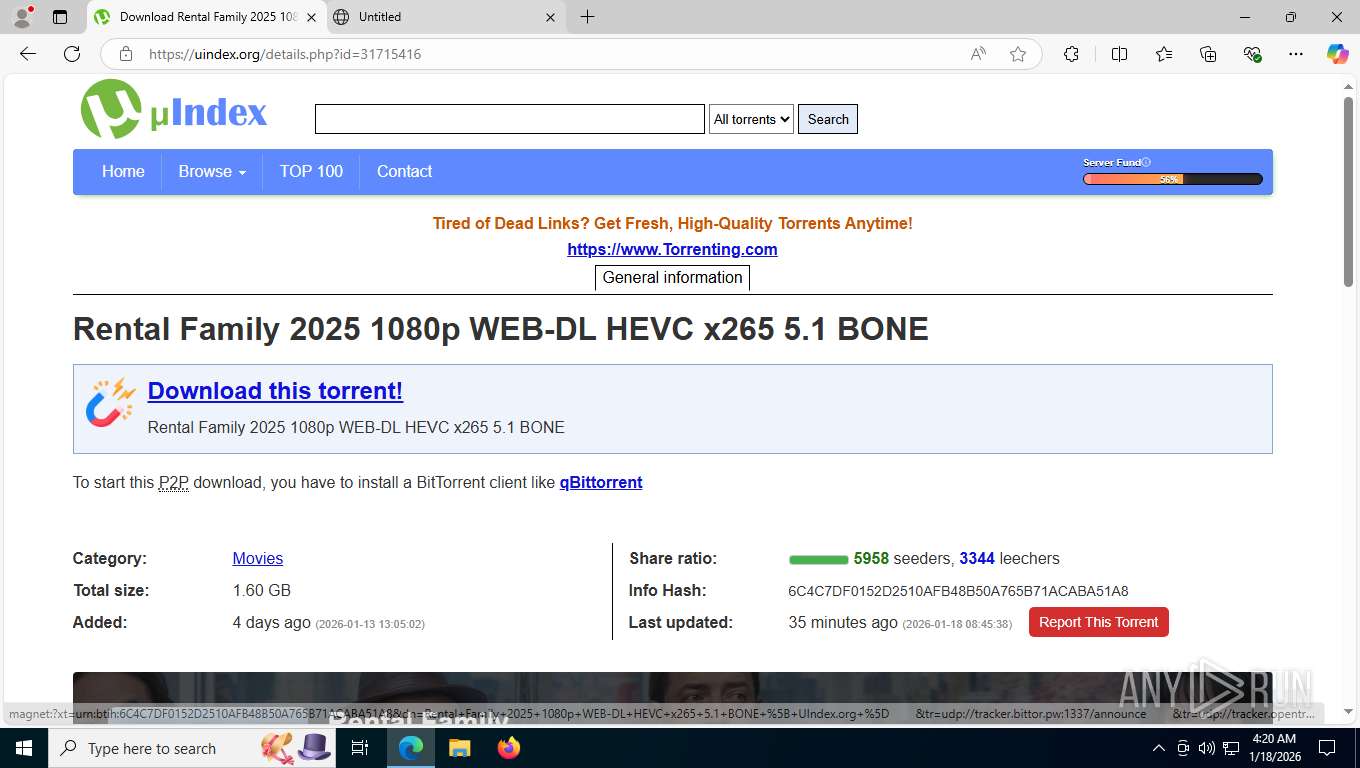View site information lock icon
The image size is (1360, 768).
coord(125,54)
